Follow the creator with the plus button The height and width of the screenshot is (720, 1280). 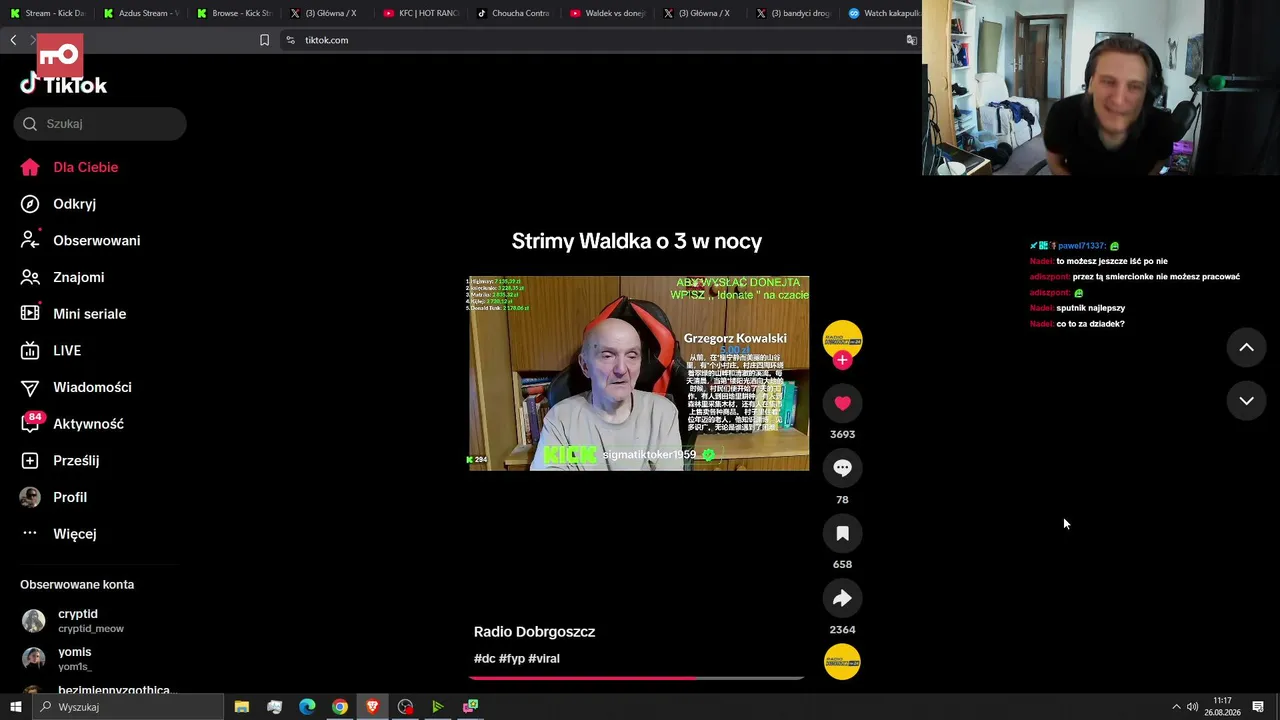pyautogui.click(x=842, y=360)
